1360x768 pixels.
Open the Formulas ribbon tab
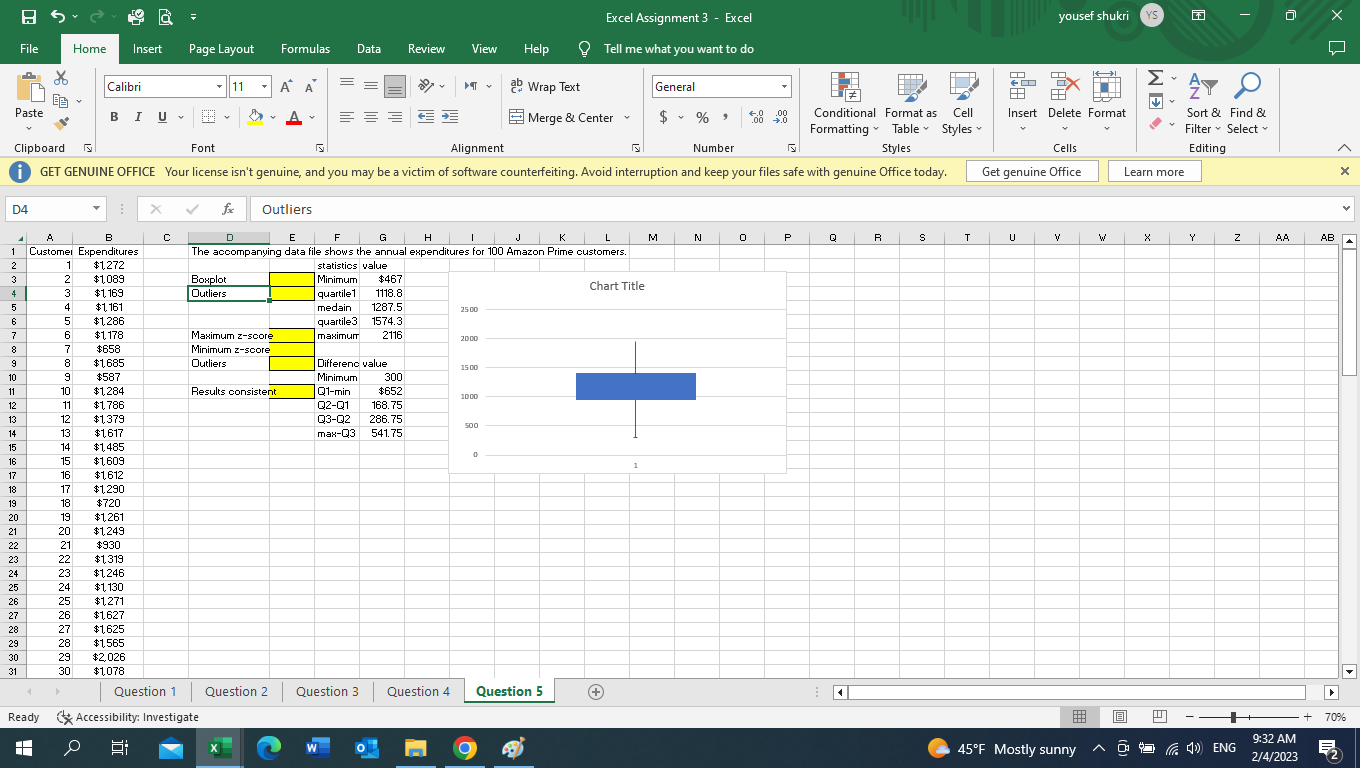[305, 49]
